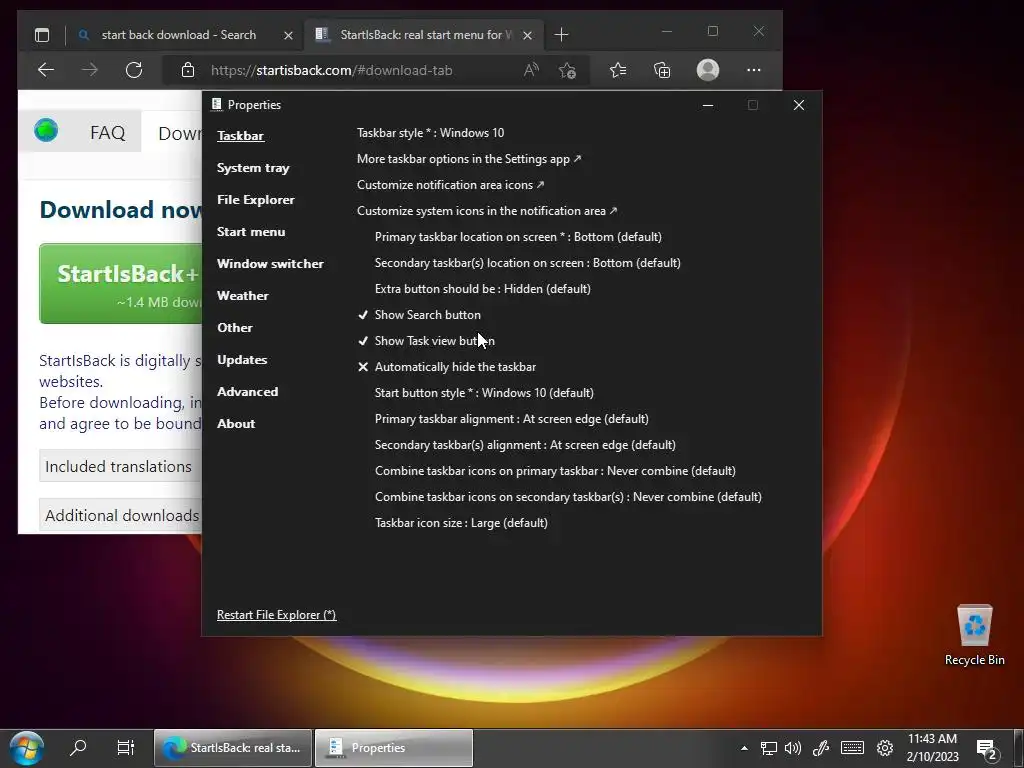
Task: Open More taskbar options in Settings app
Action: [x=469, y=159]
